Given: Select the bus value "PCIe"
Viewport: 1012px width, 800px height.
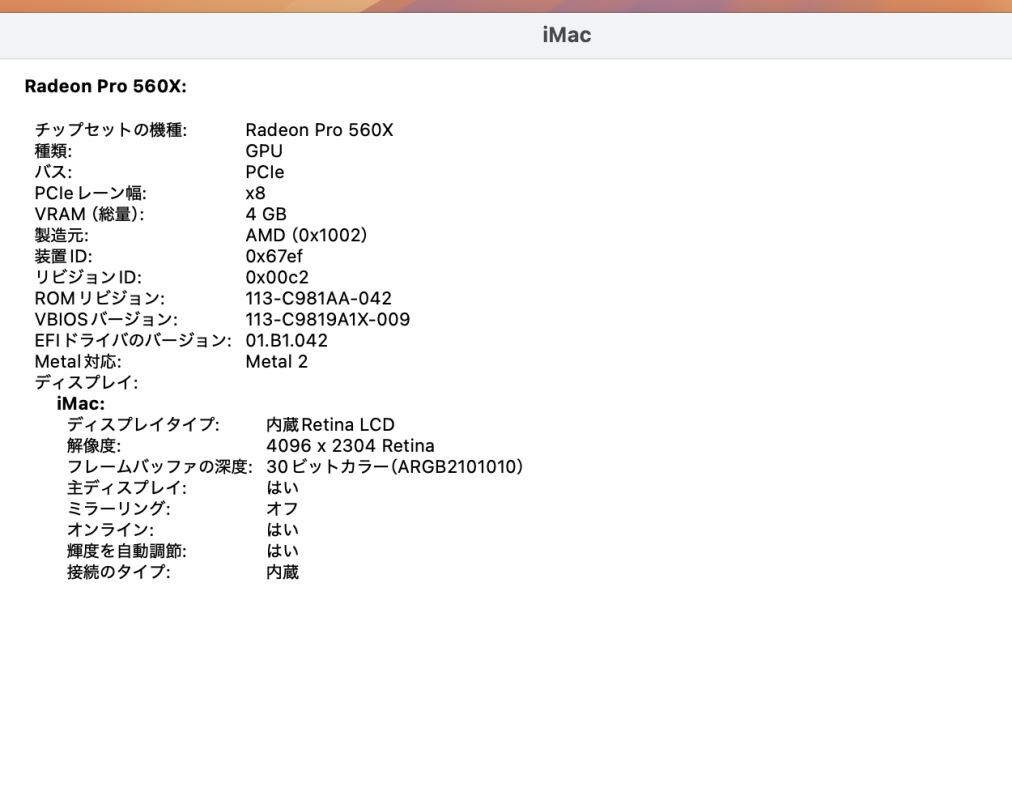Looking at the screenshot, I should coord(265,172).
